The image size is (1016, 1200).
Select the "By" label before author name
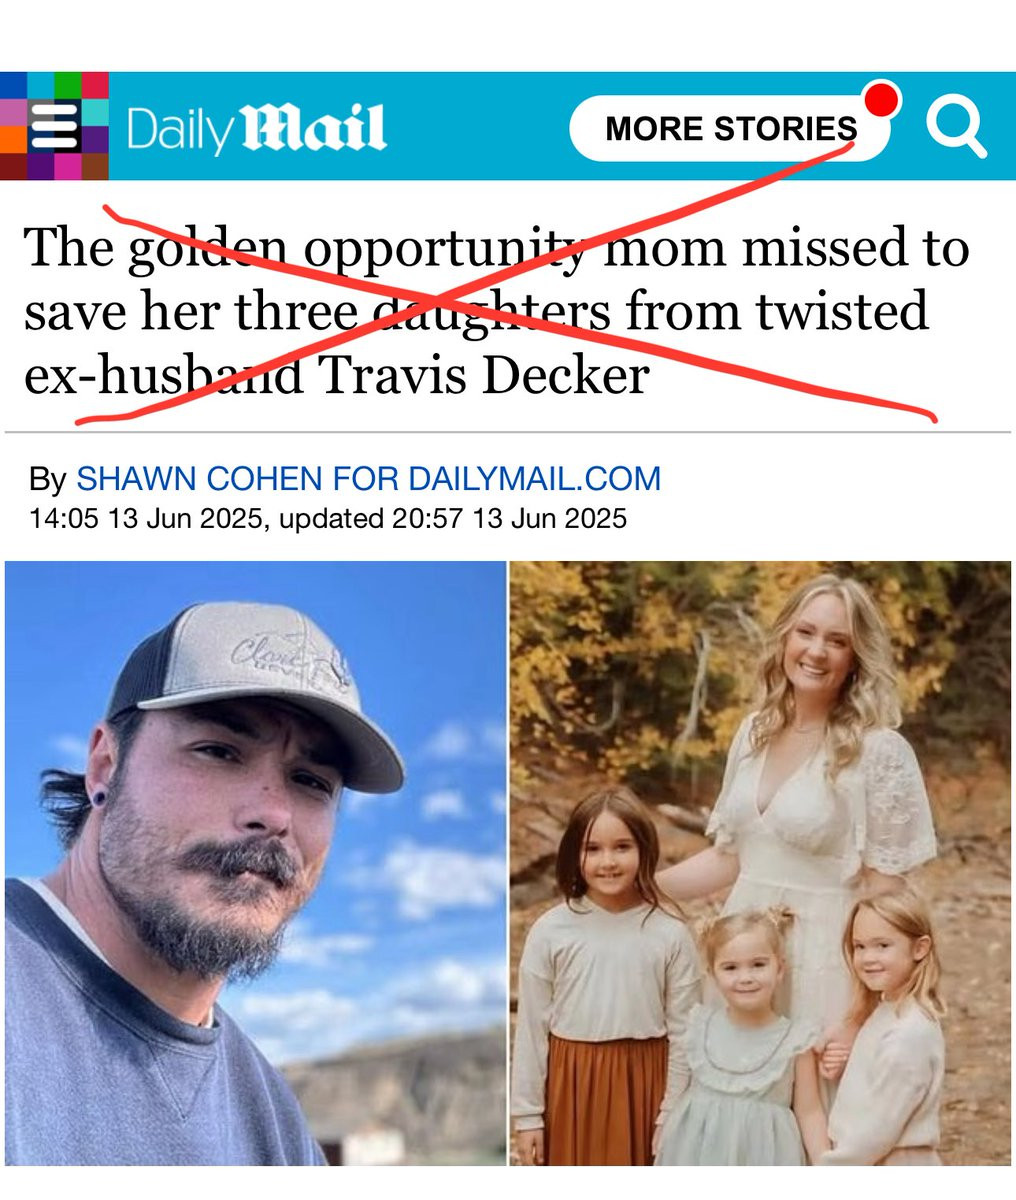tap(47, 479)
